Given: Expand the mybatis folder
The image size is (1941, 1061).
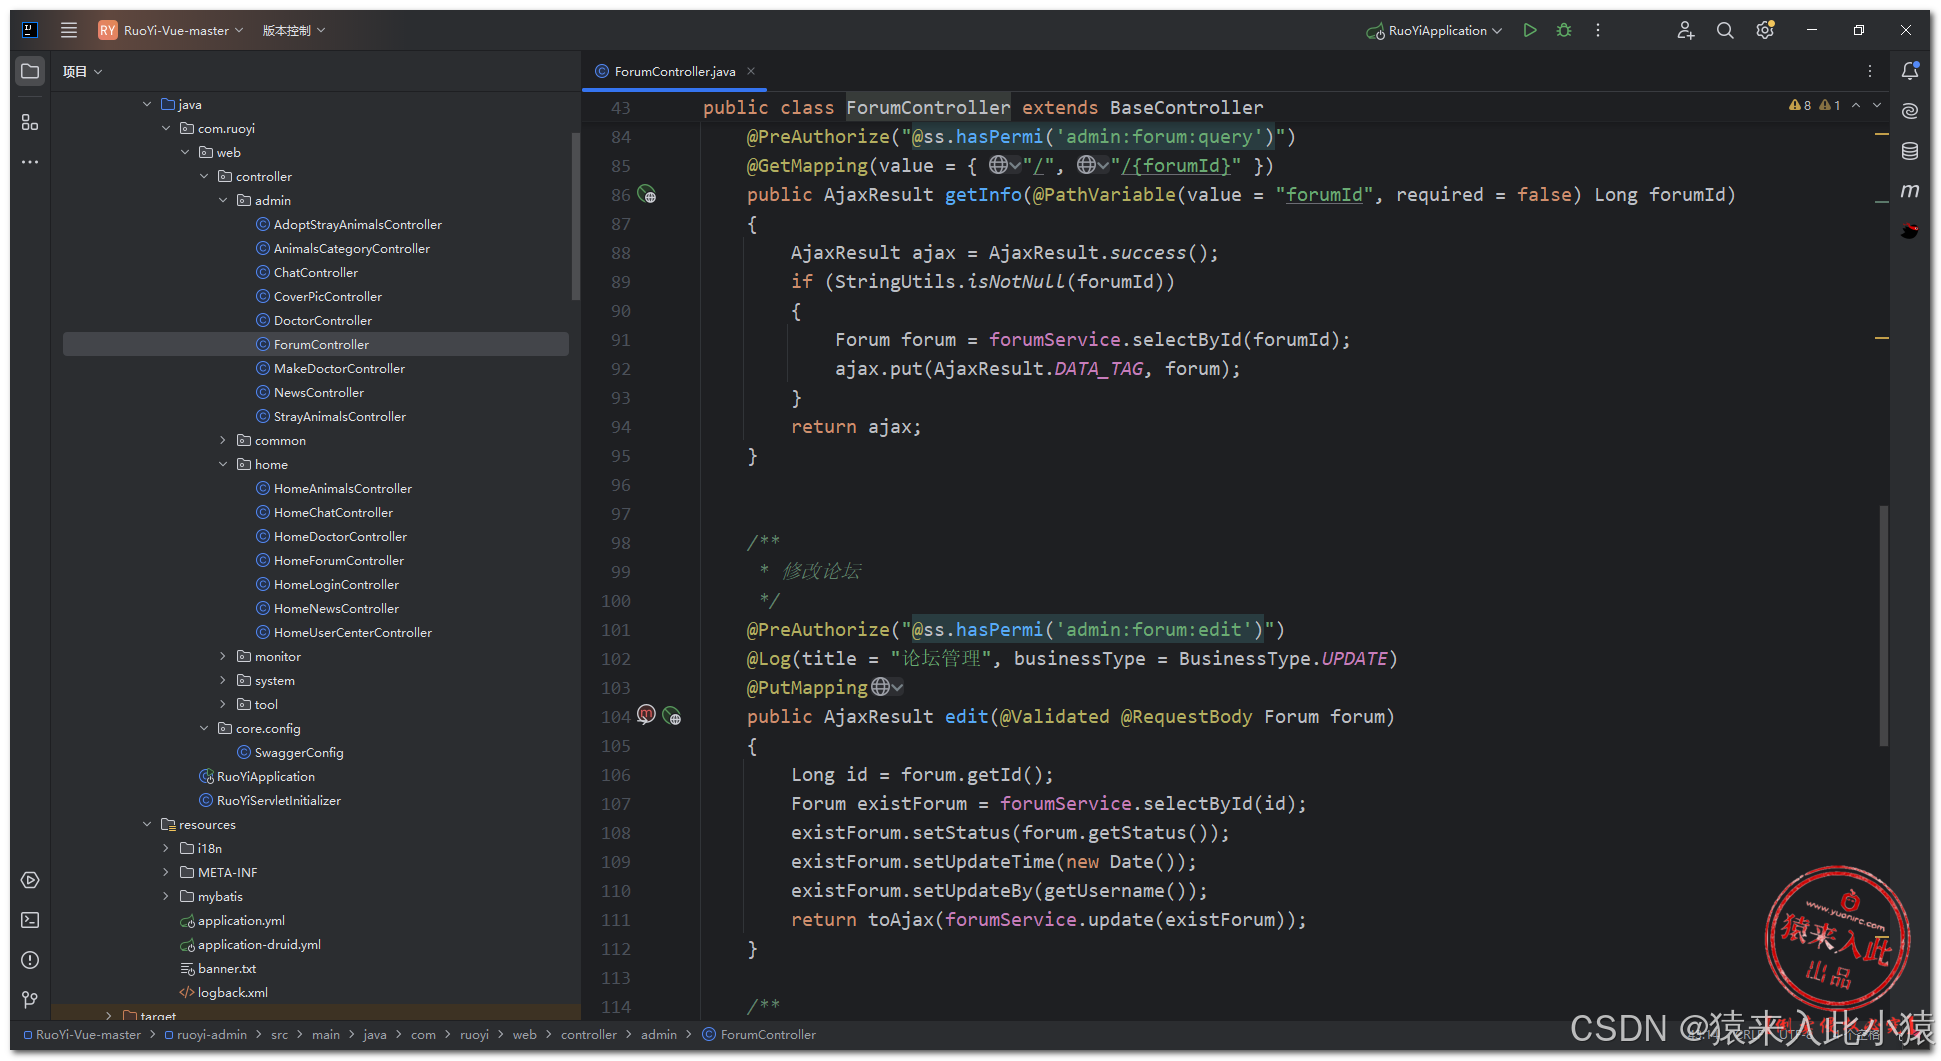Looking at the screenshot, I should pyautogui.click(x=166, y=896).
